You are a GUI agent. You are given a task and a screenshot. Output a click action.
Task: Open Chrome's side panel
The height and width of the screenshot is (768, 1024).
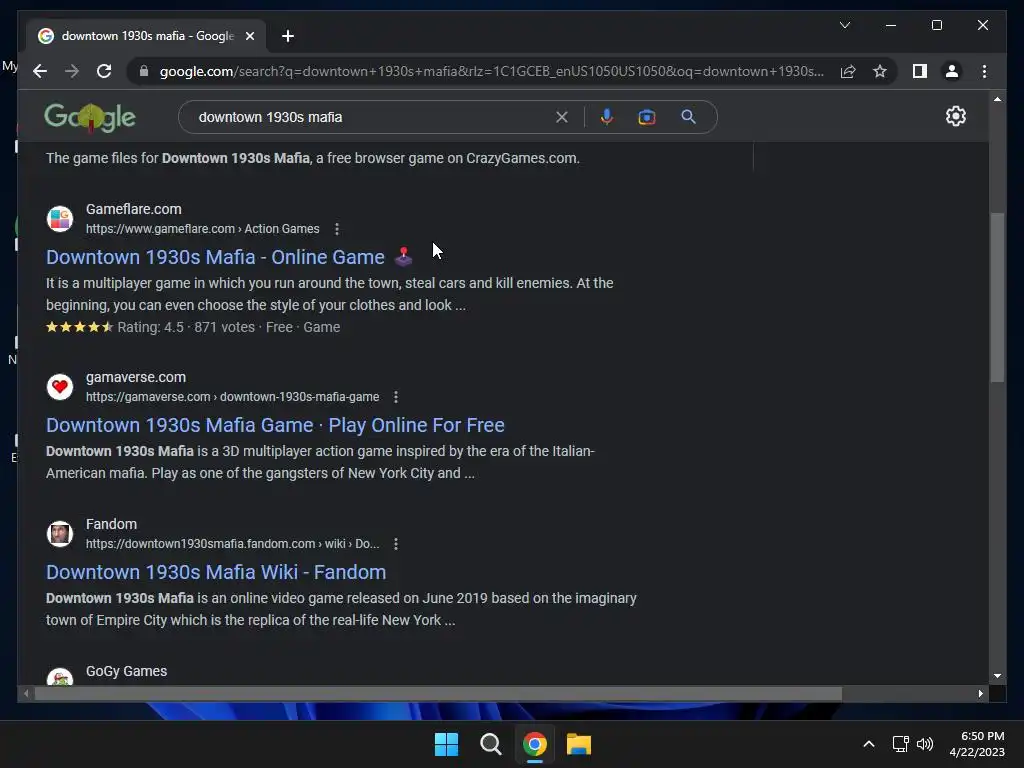(x=920, y=71)
